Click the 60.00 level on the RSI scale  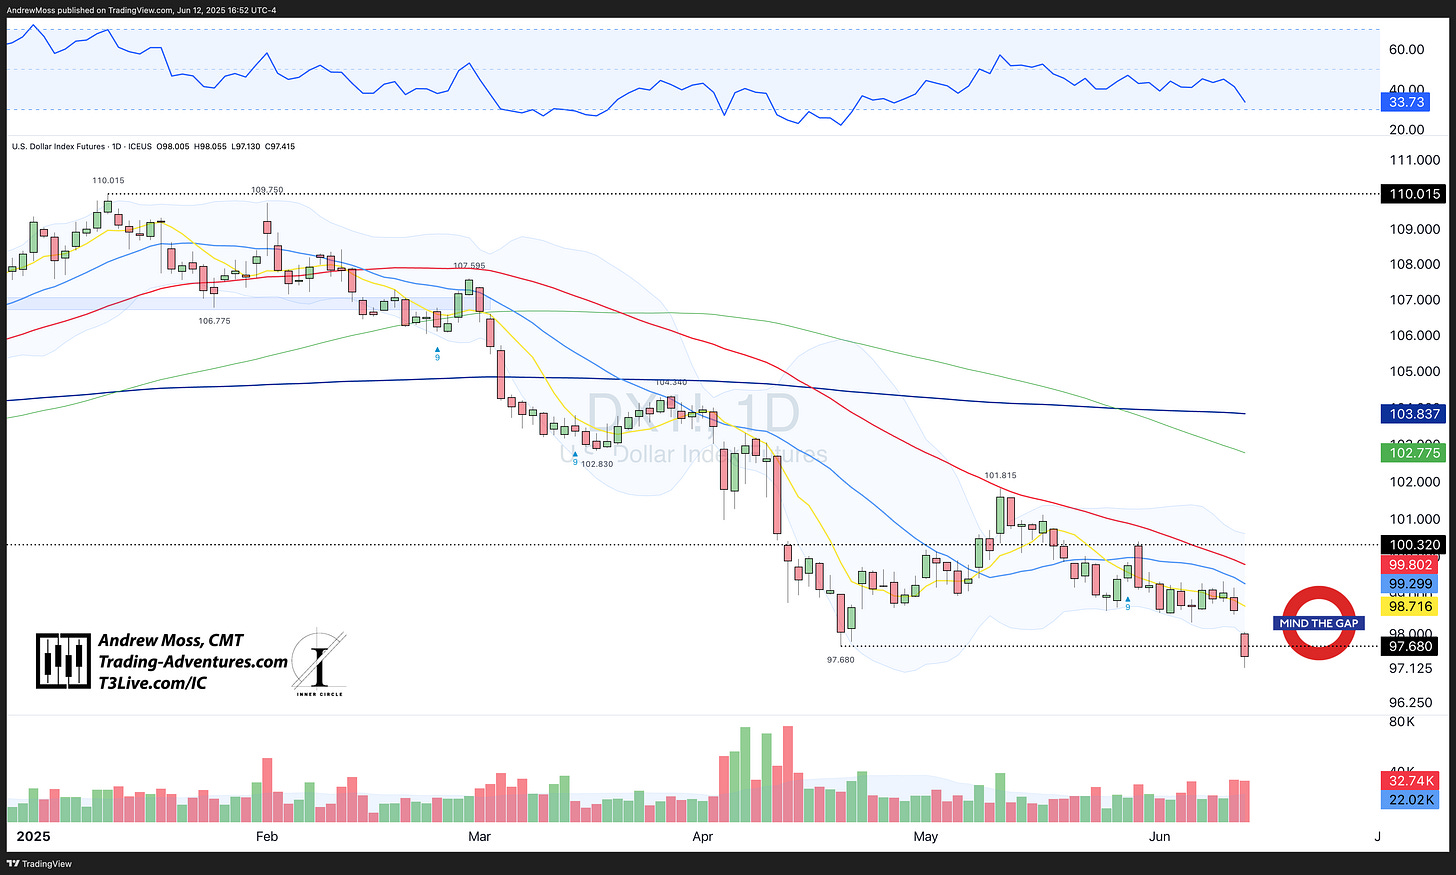coord(1406,49)
